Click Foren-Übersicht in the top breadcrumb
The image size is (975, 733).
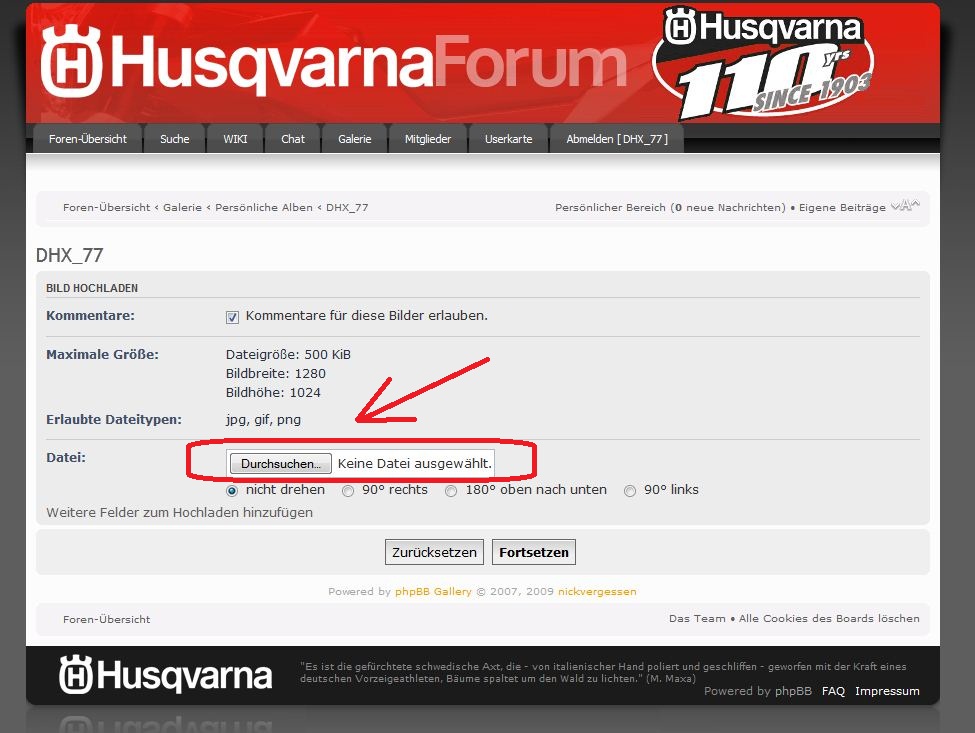click(106, 208)
